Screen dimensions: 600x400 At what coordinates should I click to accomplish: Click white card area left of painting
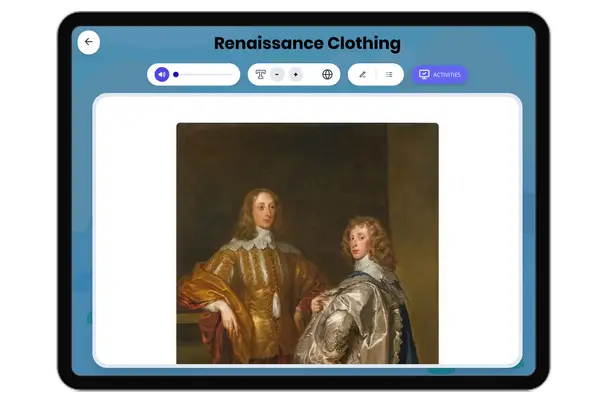pos(135,240)
